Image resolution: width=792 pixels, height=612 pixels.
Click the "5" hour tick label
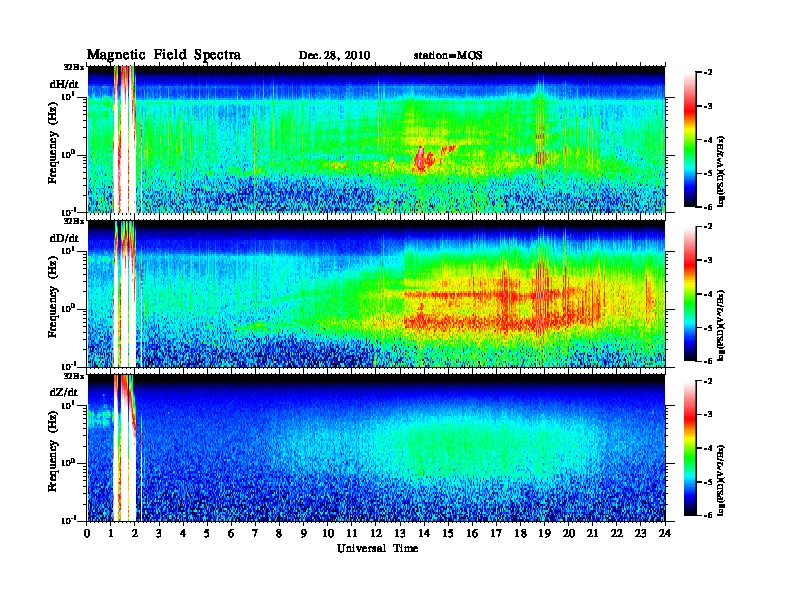click(207, 533)
